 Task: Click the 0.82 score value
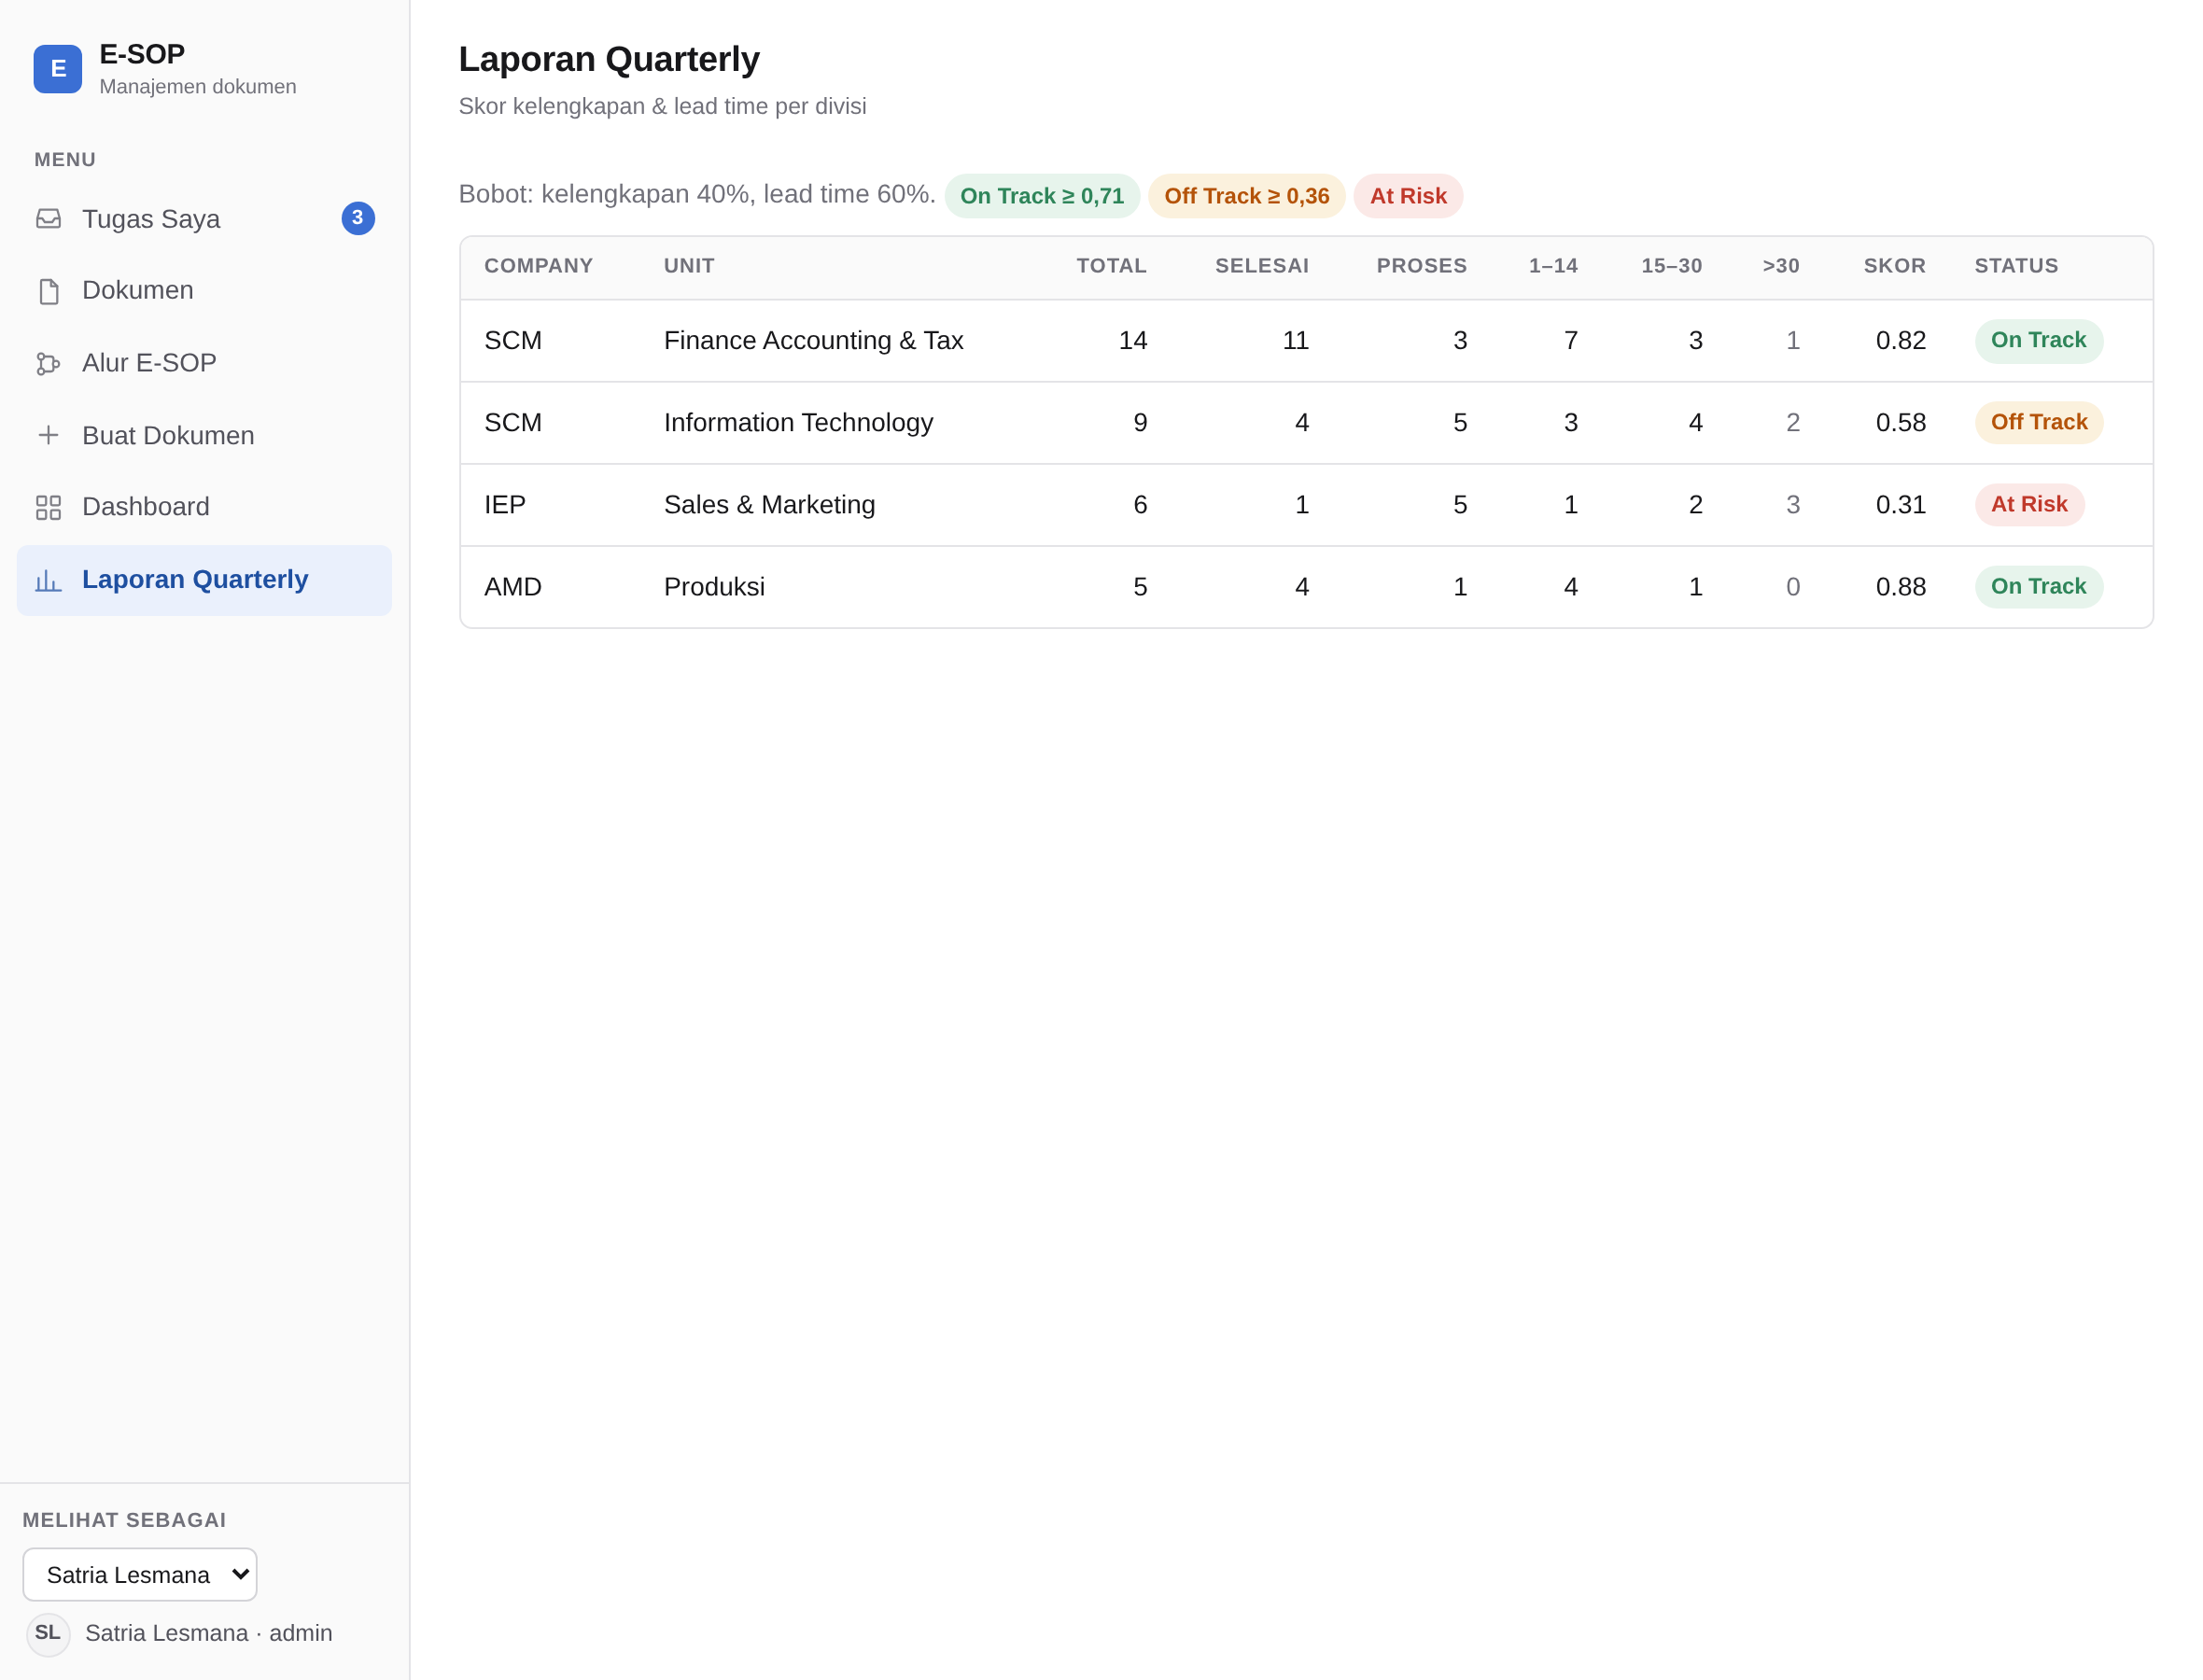(x=1900, y=341)
